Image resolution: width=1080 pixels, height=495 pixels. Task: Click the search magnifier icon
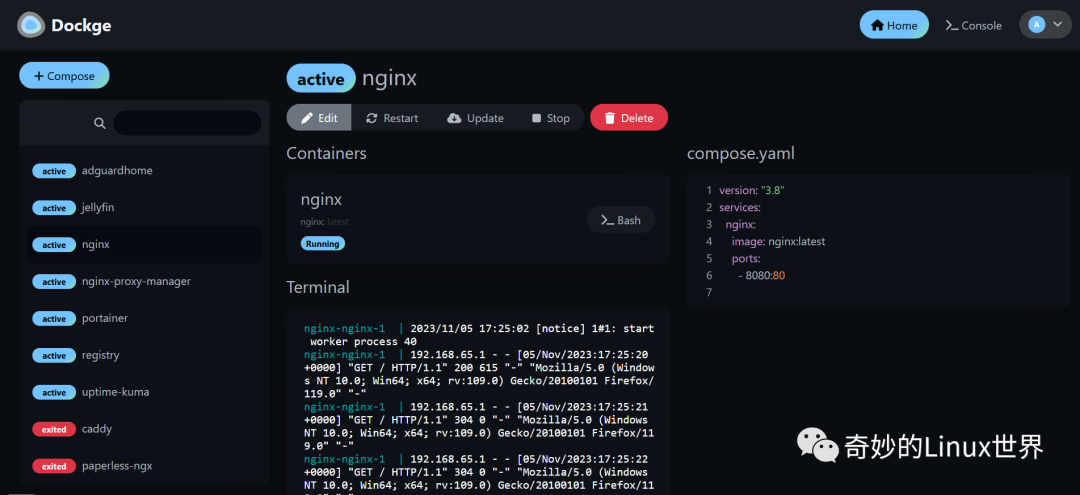pyautogui.click(x=100, y=123)
